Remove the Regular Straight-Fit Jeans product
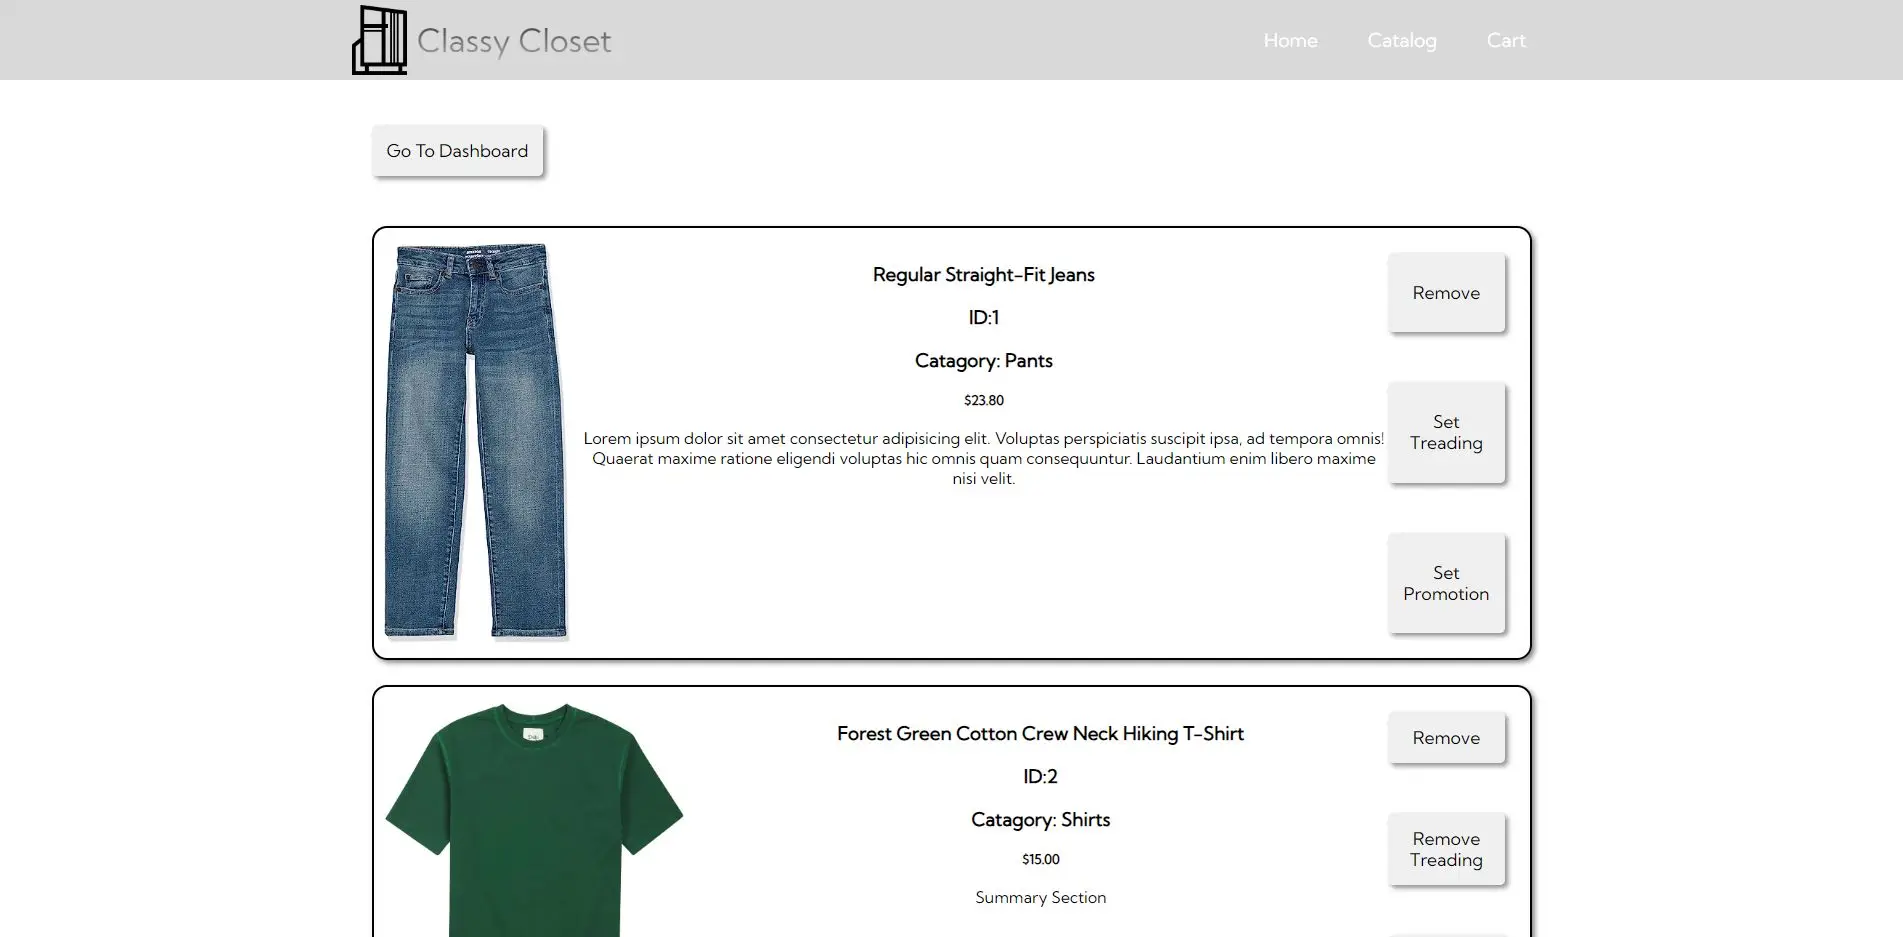Screen dimensions: 1903x937 tap(1446, 293)
